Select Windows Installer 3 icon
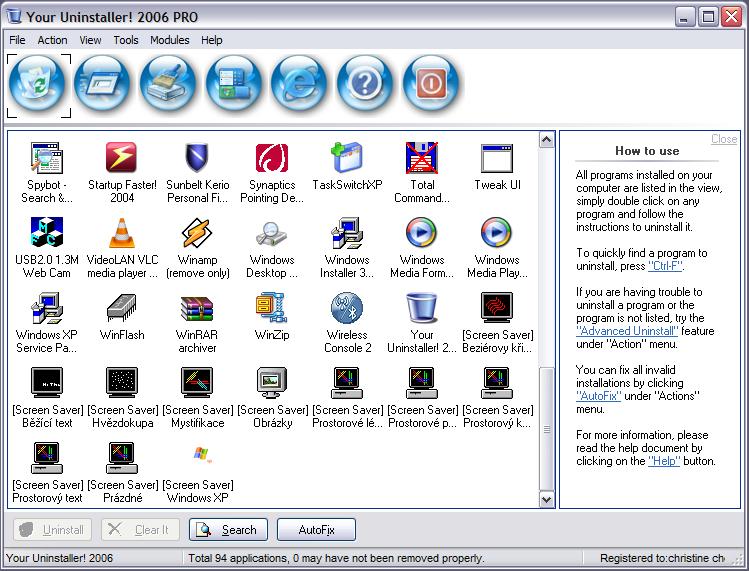Image resolution: width=749 pixels, height=571 pixels. tap(347, 232)
